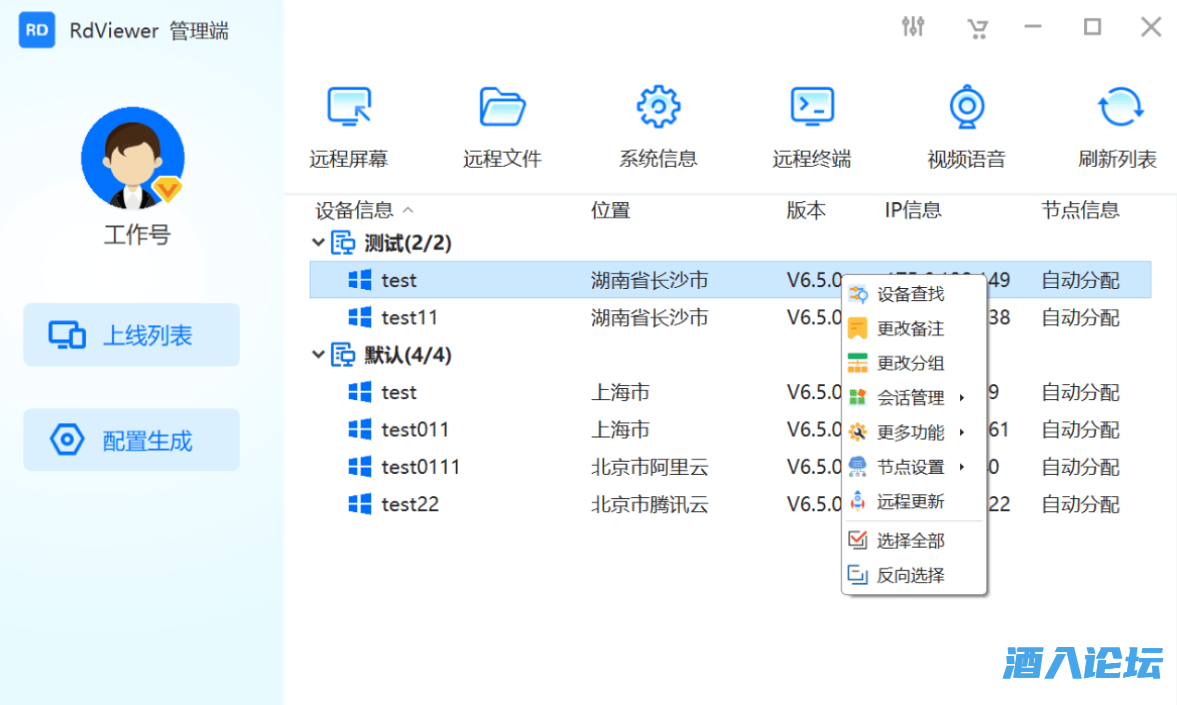Click 会话管理 submenu arrow
1177x705 pixels.
click(962, 398)
